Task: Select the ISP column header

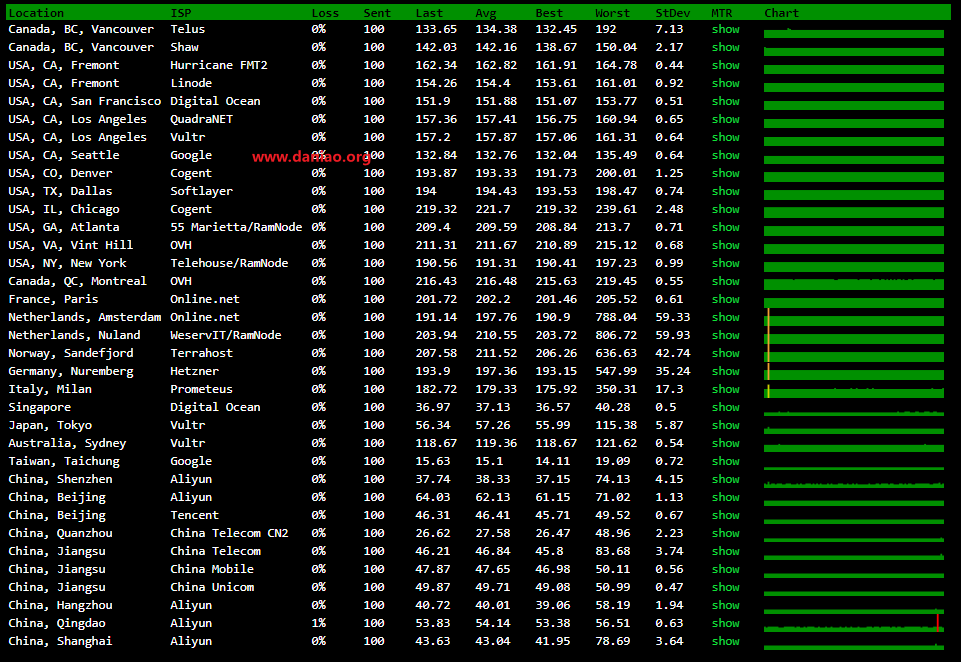Action: pyautogui.click(x=181, y=13)
